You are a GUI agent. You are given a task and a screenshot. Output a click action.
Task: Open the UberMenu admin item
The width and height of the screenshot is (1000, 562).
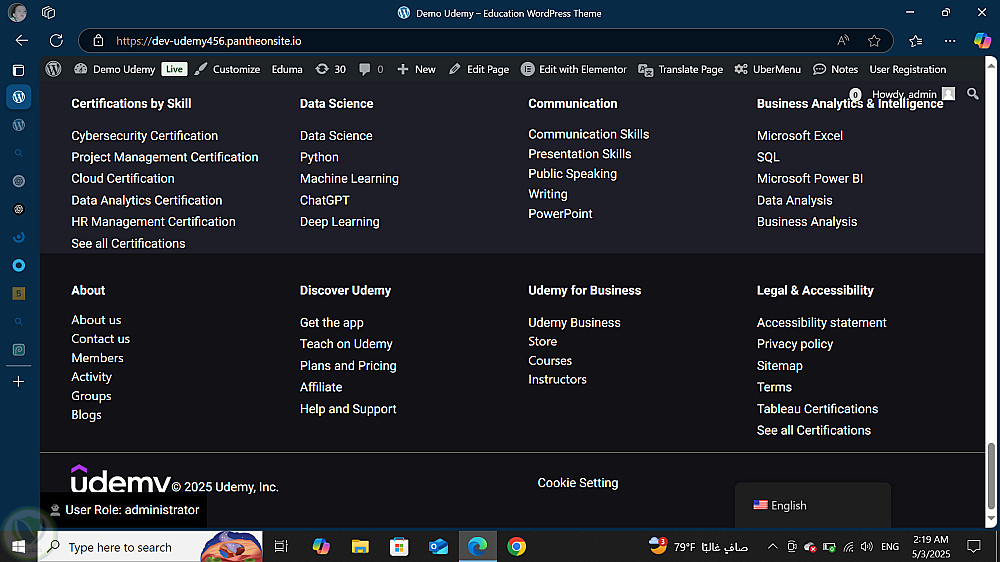[x=767, y=69]
